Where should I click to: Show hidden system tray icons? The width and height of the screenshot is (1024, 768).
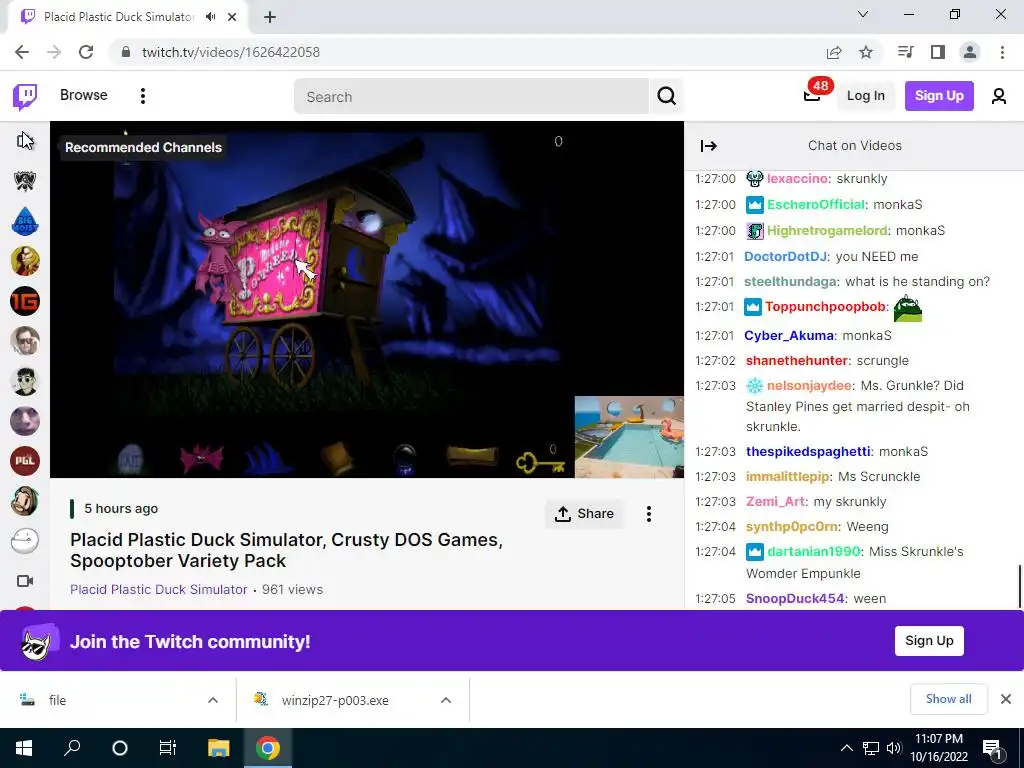(x=846, y=748)
